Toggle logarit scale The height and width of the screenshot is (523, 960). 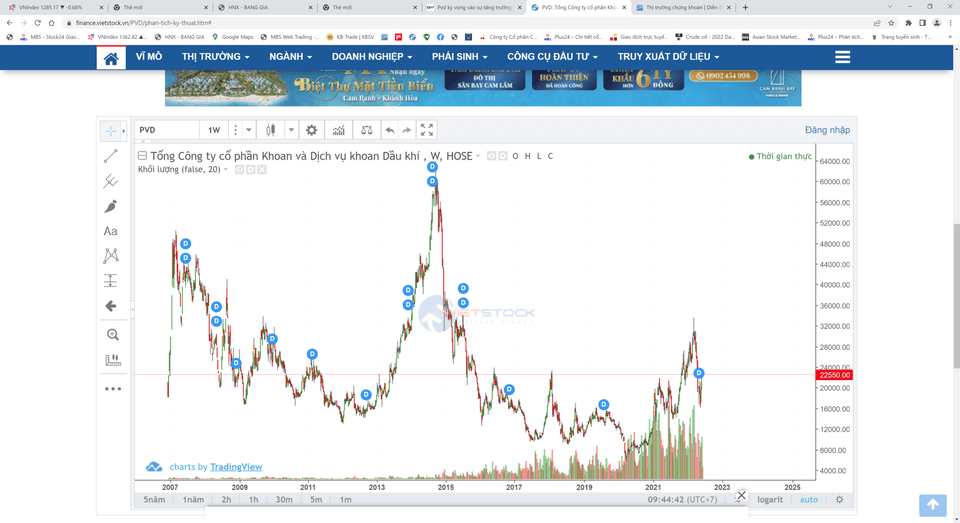[x=770, y=500]
